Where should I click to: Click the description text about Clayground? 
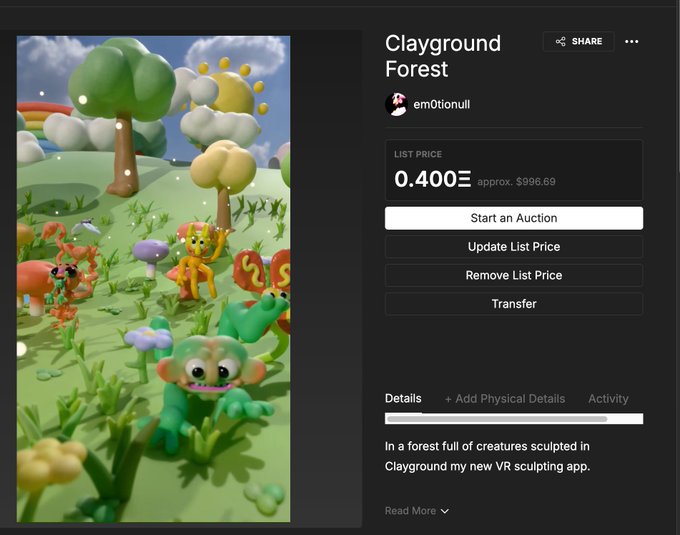(487, 456)
